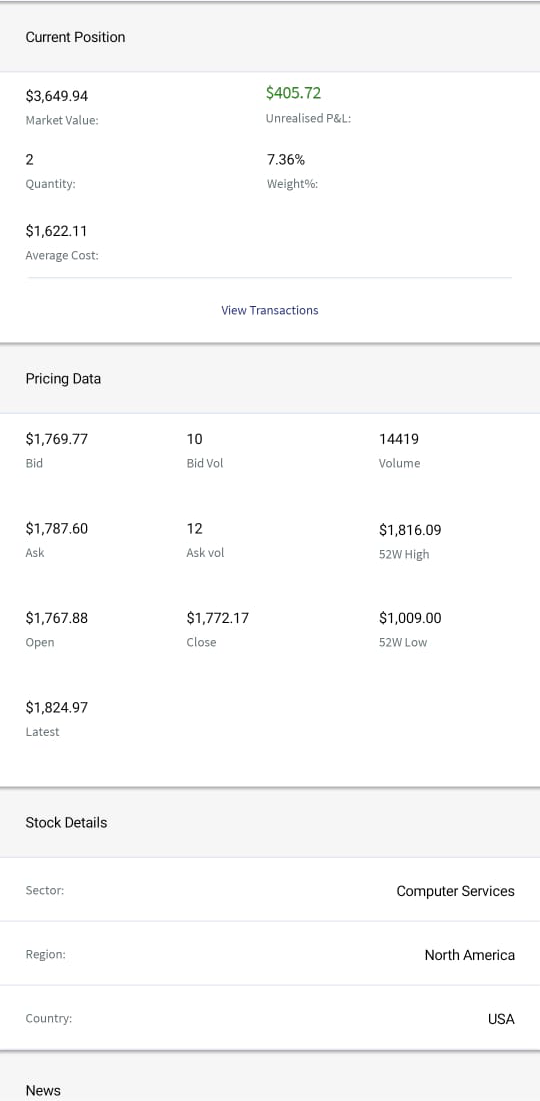The height and width of the screenshot is (1101, 540).
Task: Tap the Pricing Data section header
Action: tap(270, 378)
